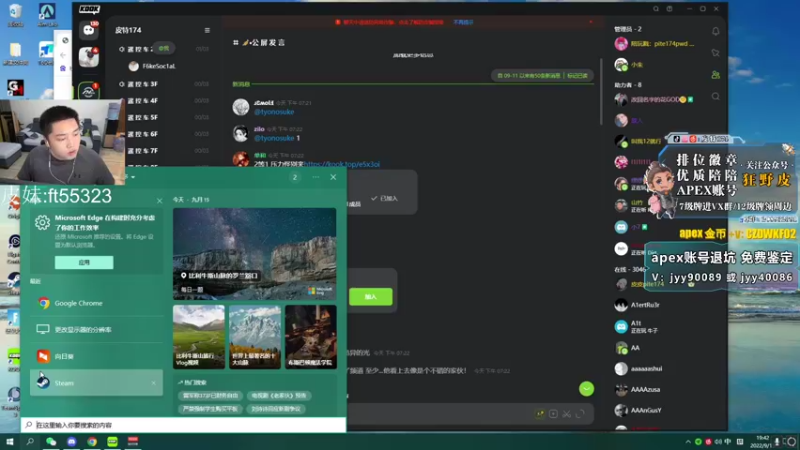Click the 已加入 joined status button
The image size is (800, 450).
coord(385,198)
